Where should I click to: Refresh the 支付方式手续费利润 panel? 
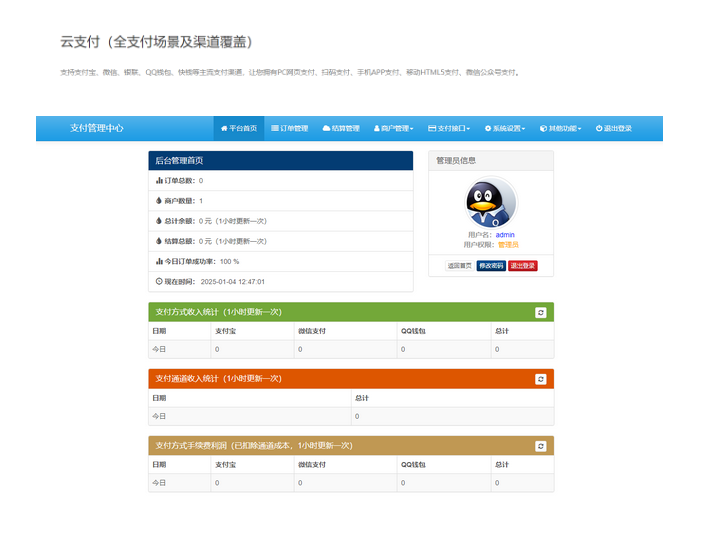(x=541, y=446)
